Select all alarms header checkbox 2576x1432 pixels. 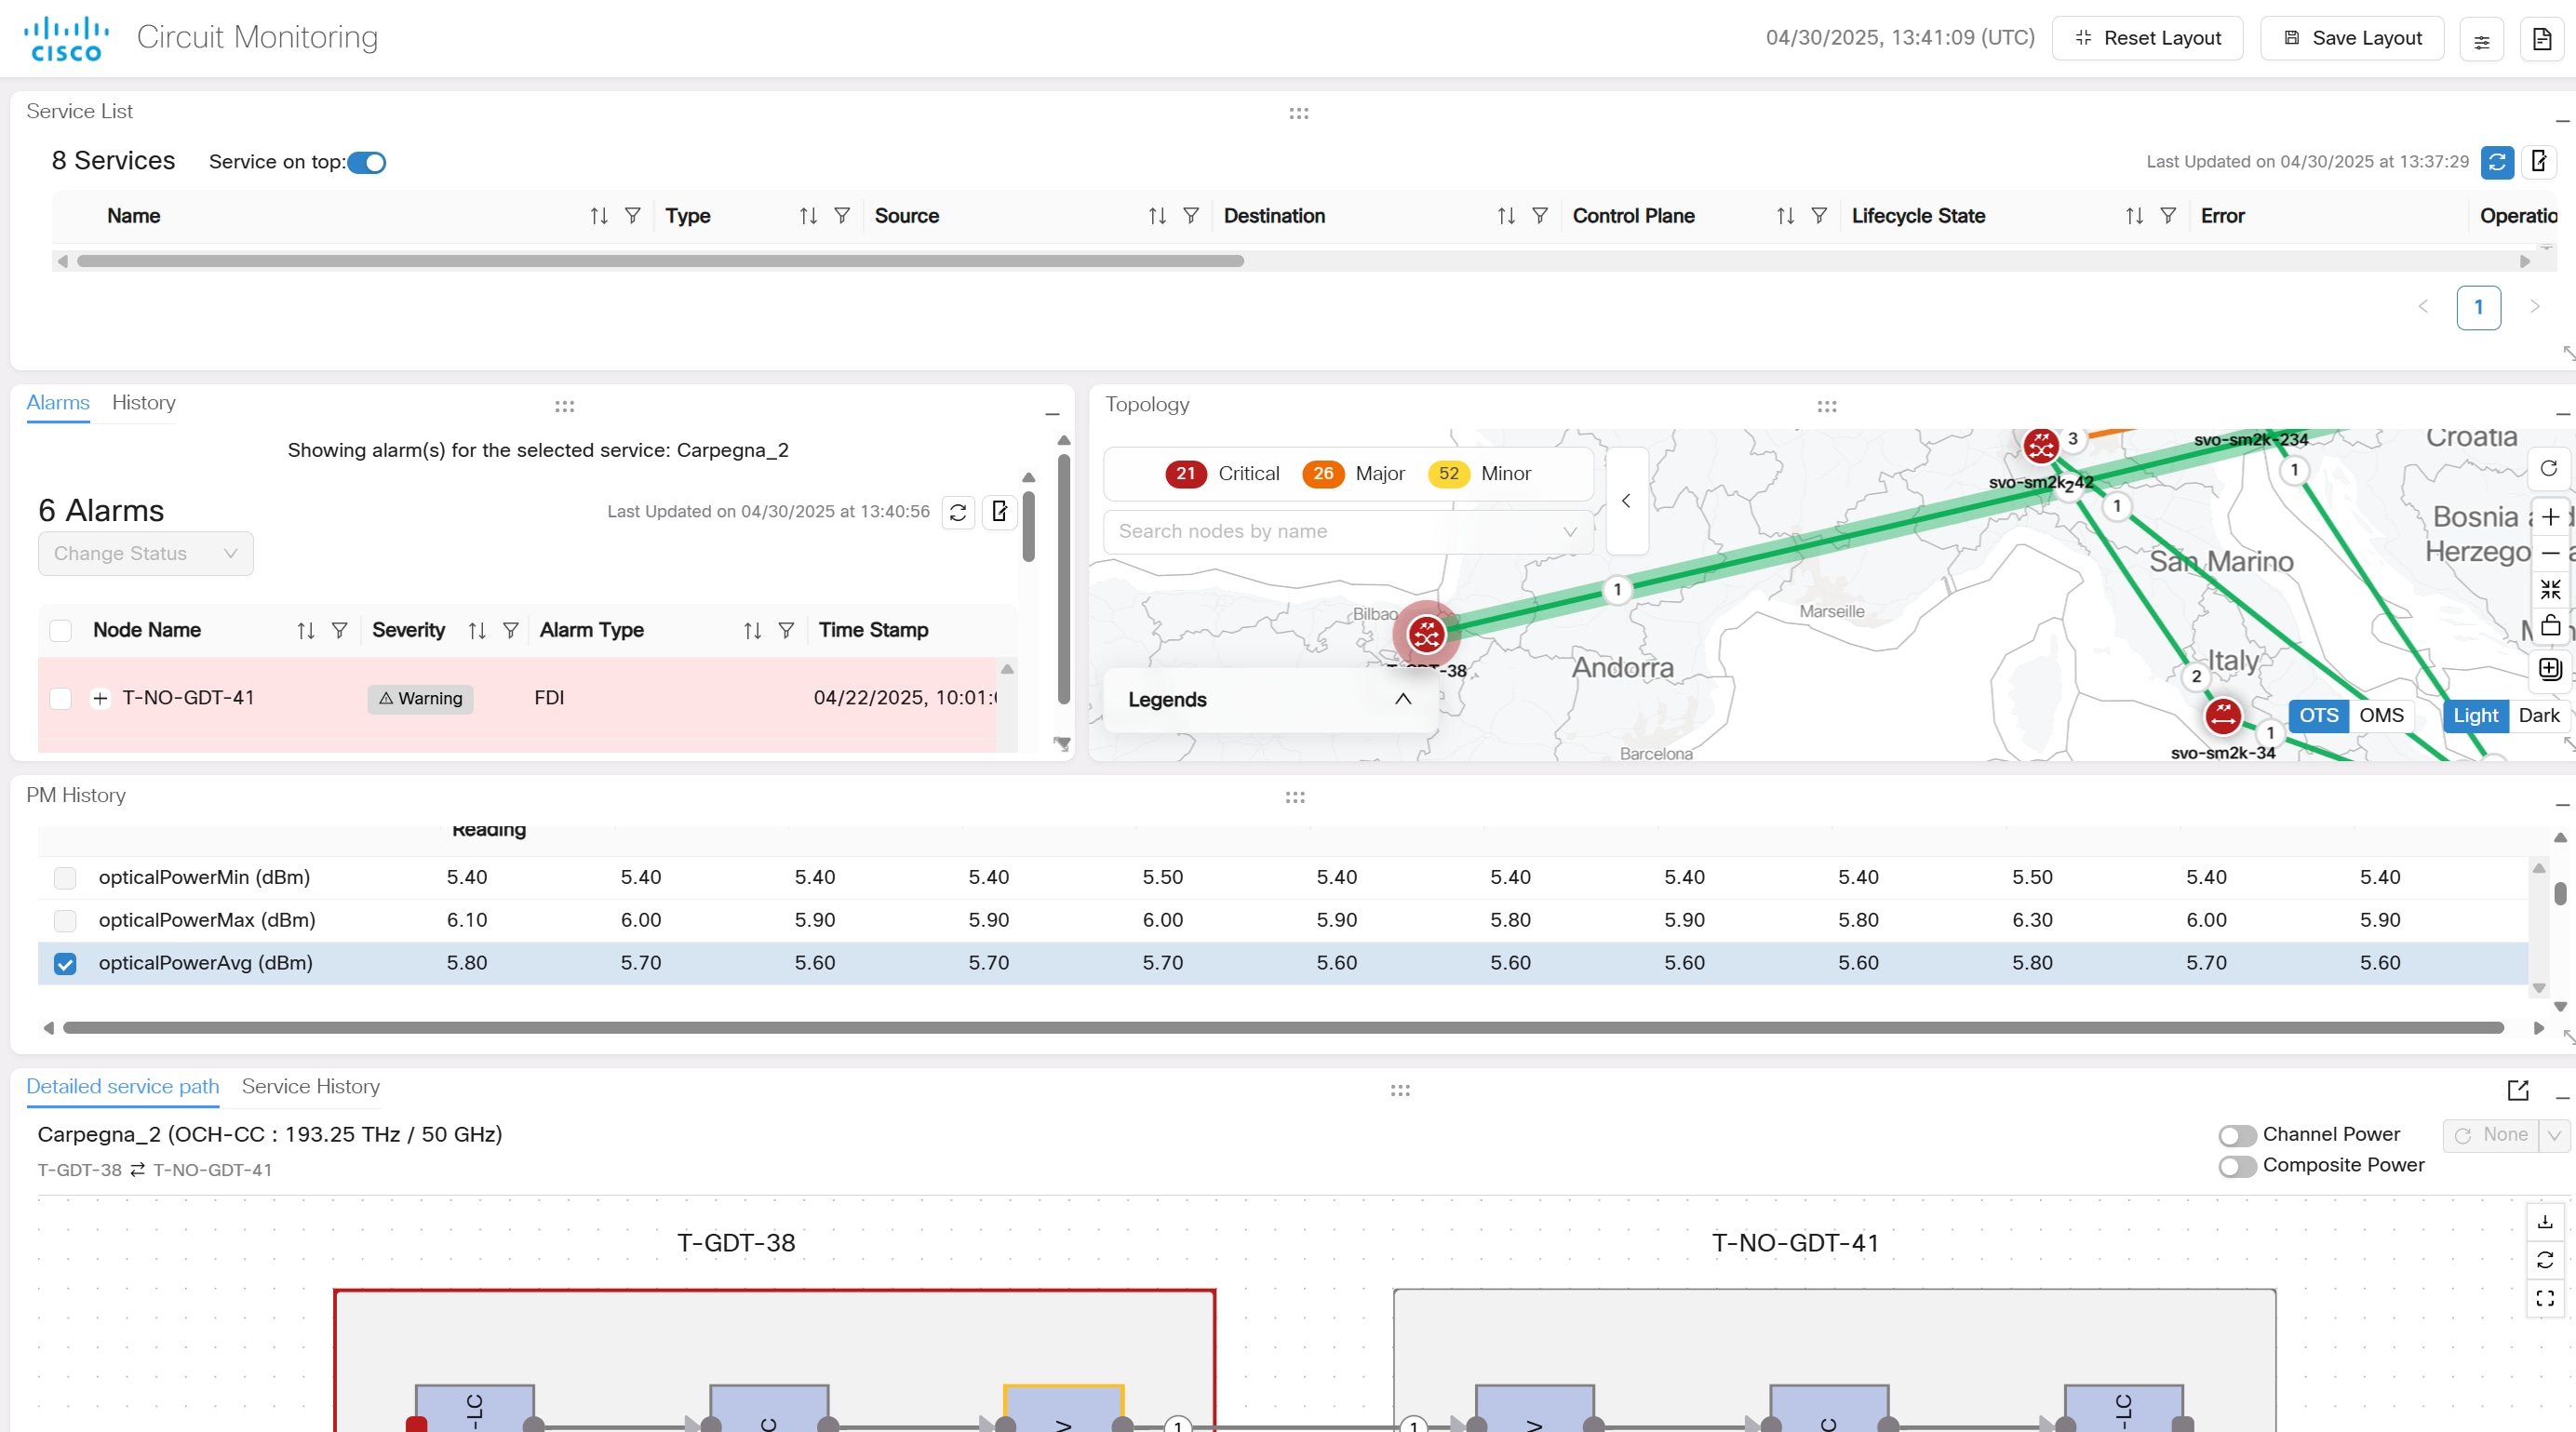[61, 631]
